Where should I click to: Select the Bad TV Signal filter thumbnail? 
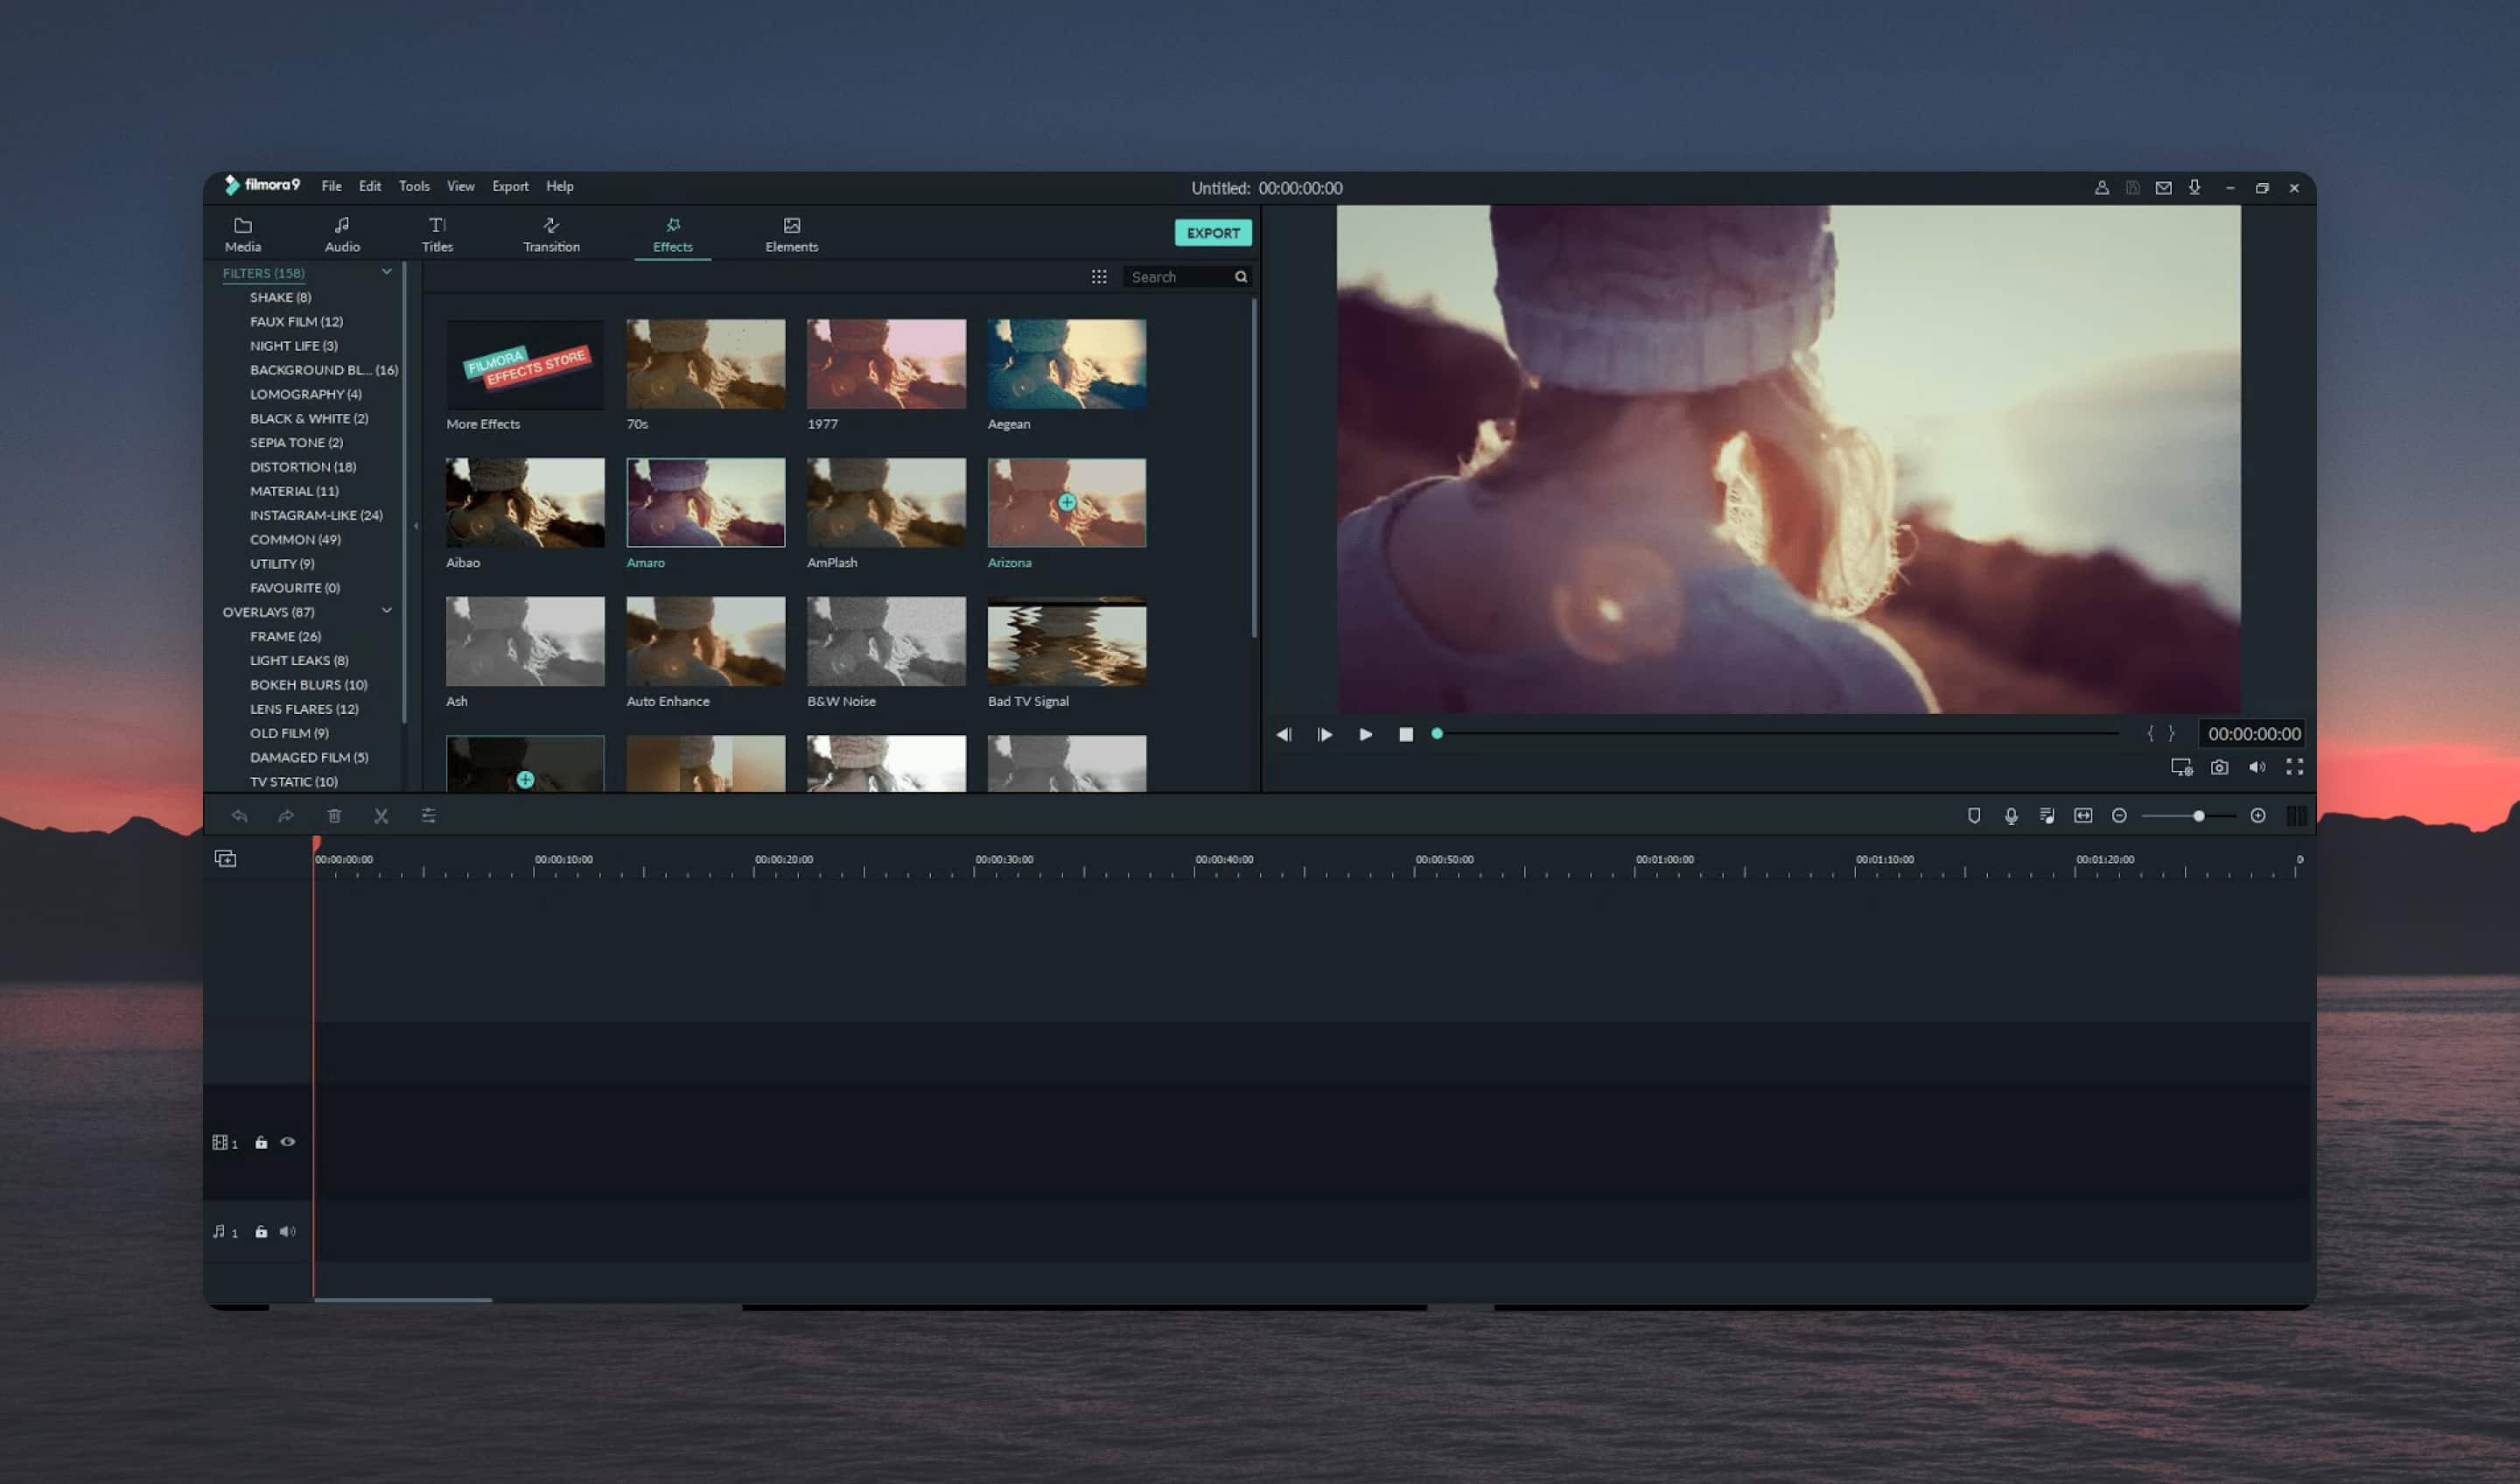1067,642
